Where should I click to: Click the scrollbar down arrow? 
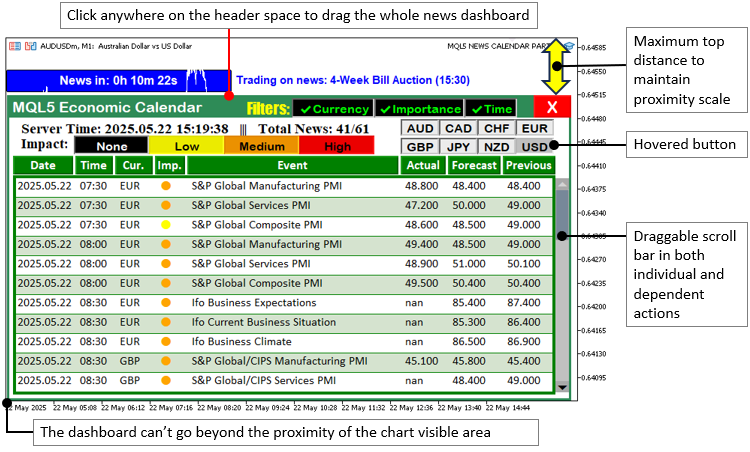(562, 387)
